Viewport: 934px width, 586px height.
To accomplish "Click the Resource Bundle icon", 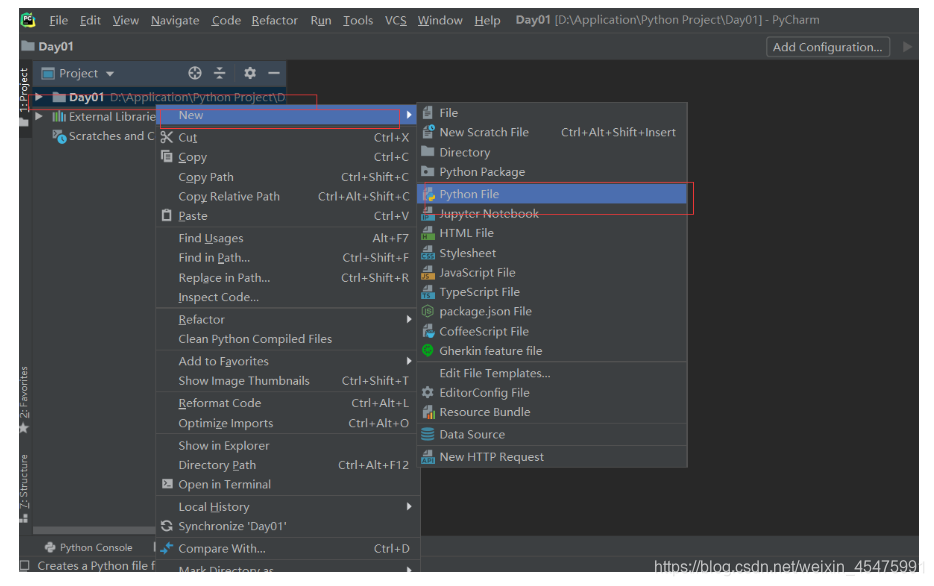I will [x=428, y=412].
